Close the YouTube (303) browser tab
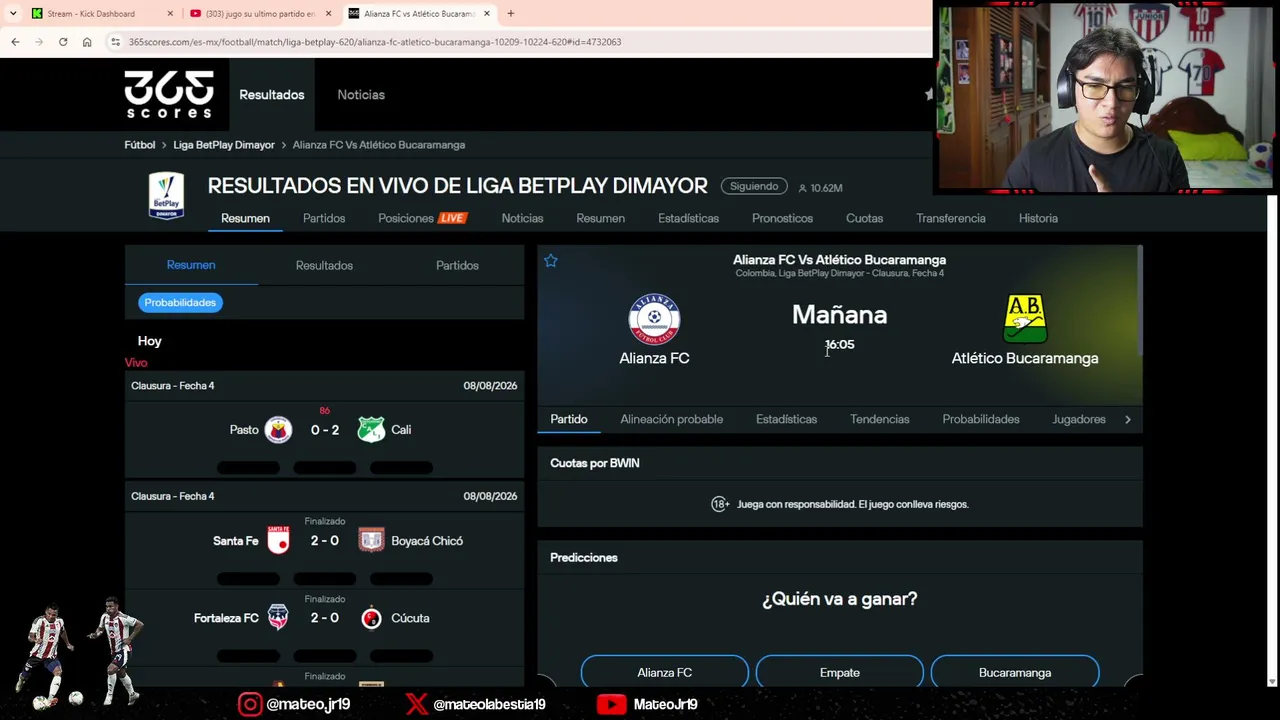 [x=328, y=14]
